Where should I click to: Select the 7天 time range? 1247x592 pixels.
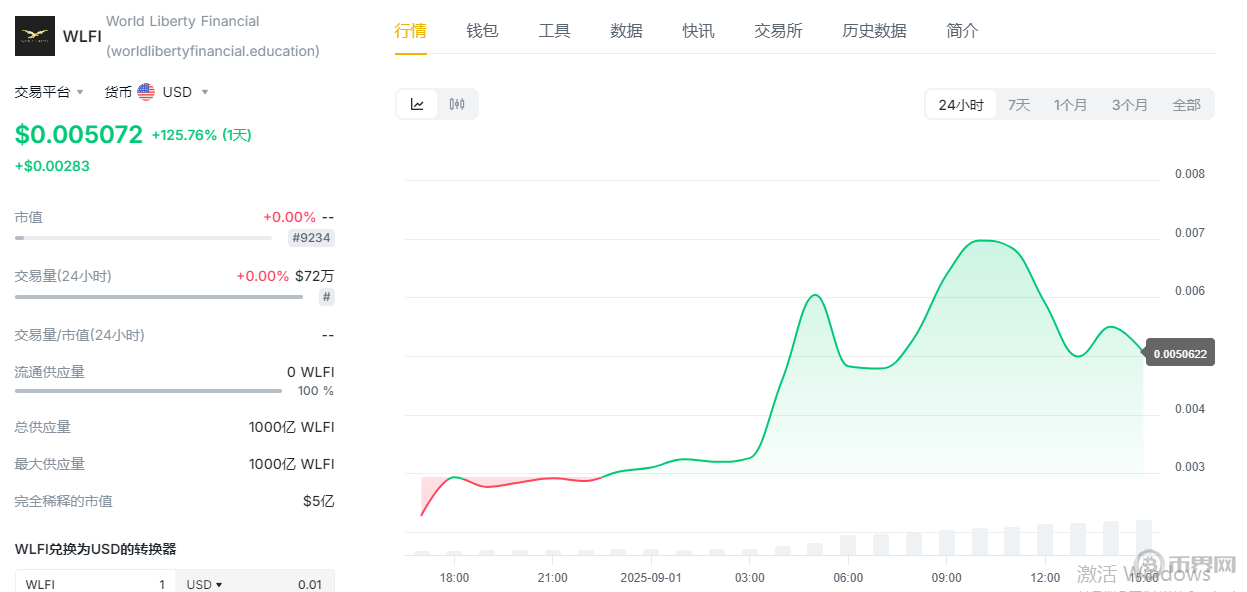1019,105
